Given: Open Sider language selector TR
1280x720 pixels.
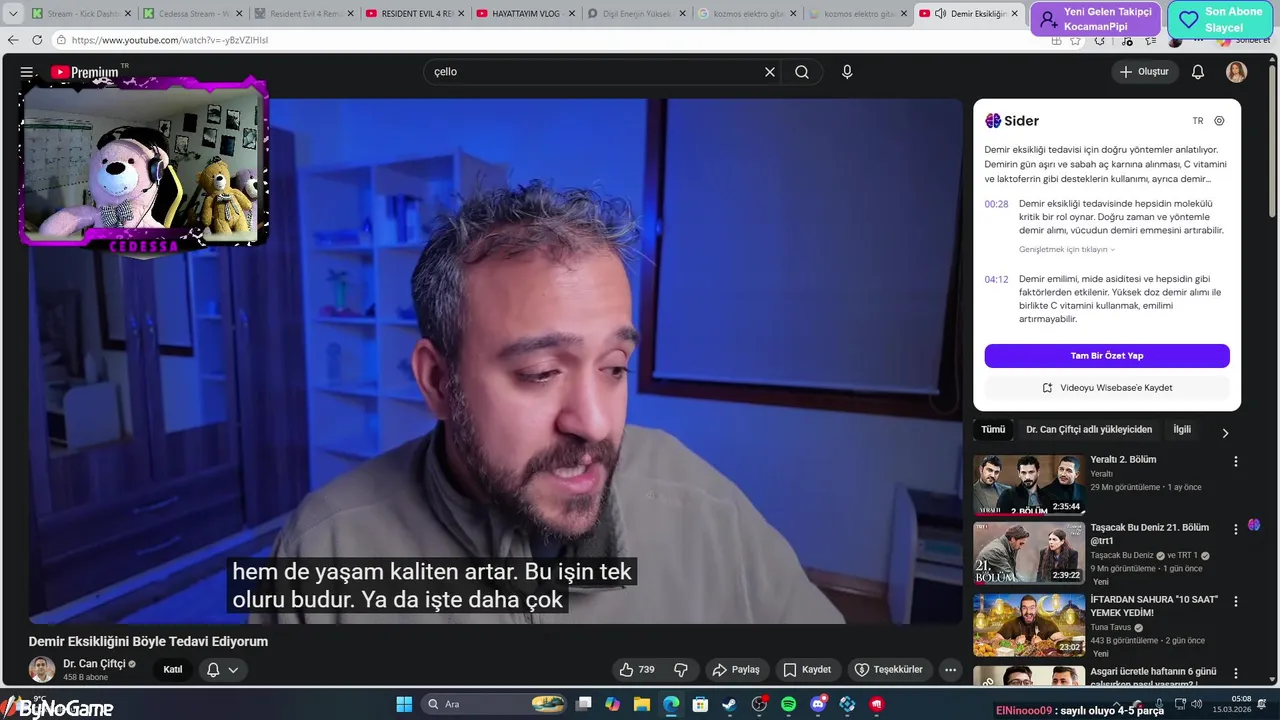Looking at the screenshot, I should tap(1198, 121).
